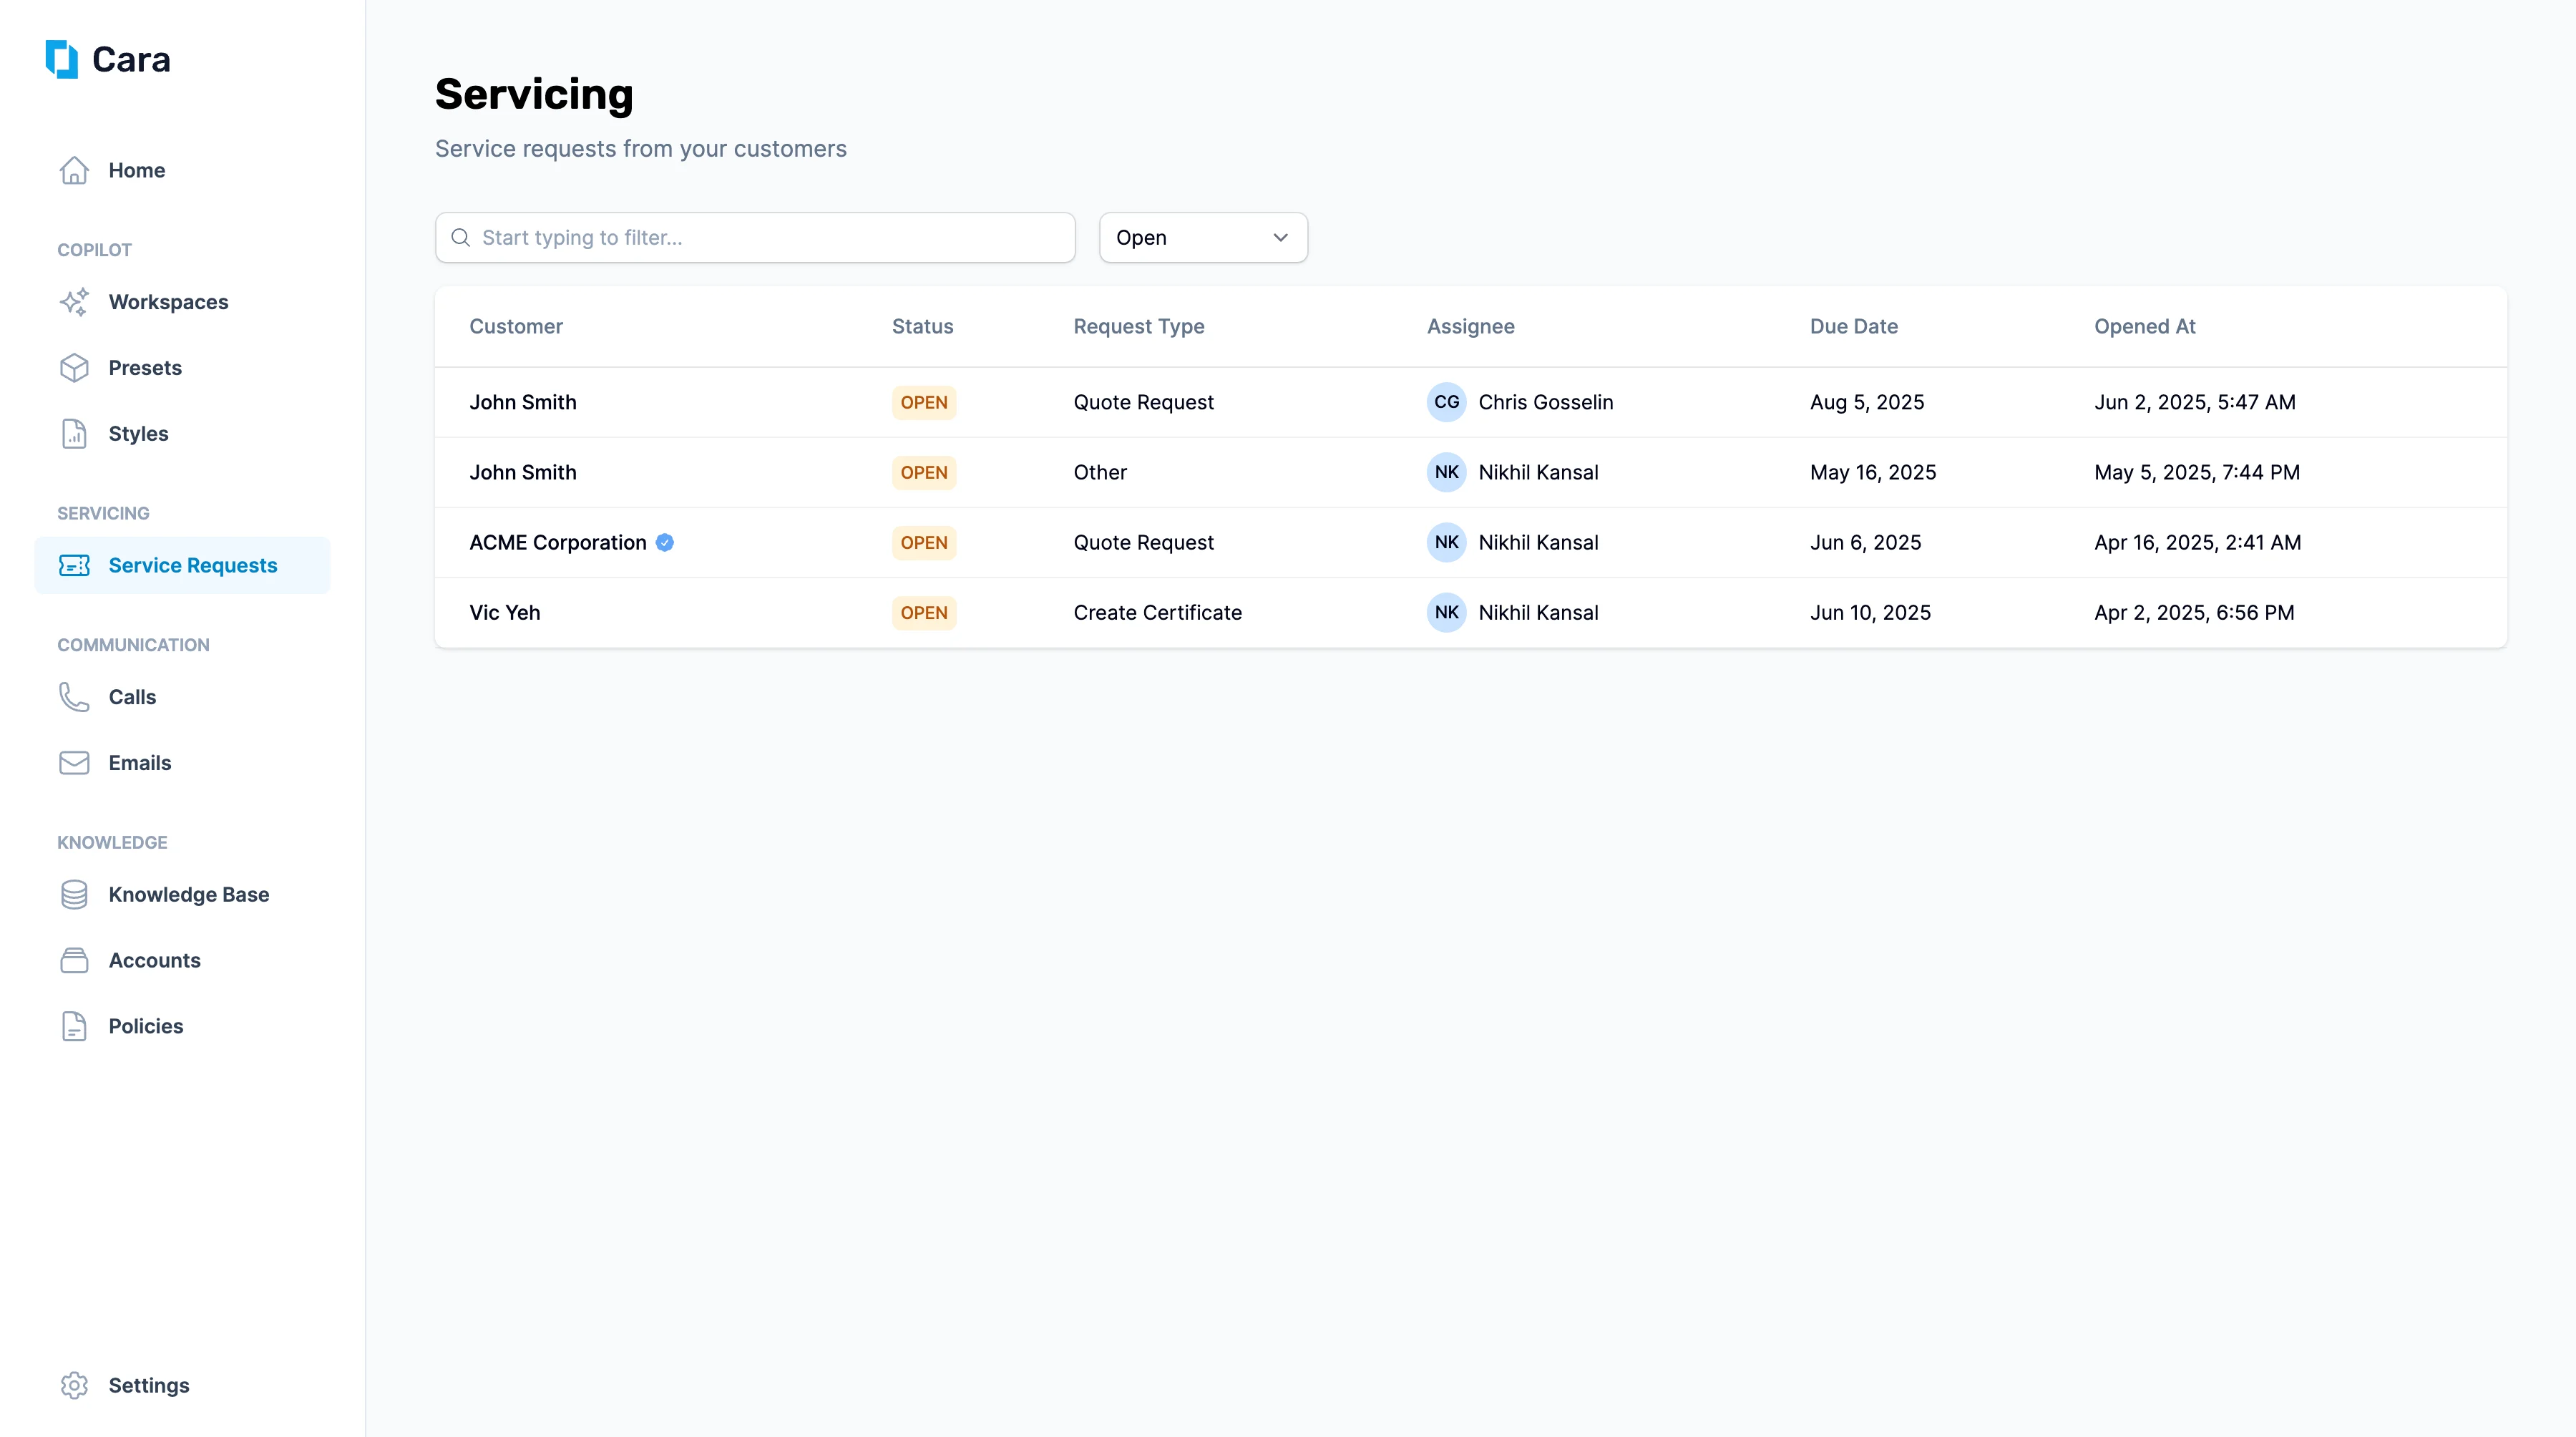This screenshot has width=2576, height=1437.
Task: Click the Accounts folder icon
Action: tap(74, 961)
